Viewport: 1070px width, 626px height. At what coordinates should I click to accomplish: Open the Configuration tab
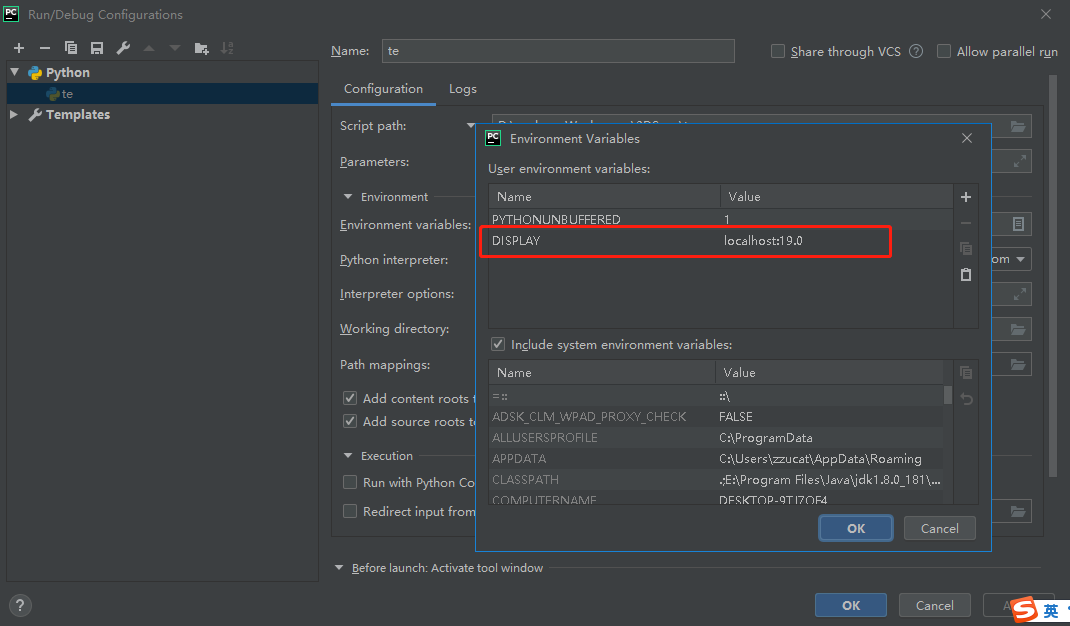(383, 88)
